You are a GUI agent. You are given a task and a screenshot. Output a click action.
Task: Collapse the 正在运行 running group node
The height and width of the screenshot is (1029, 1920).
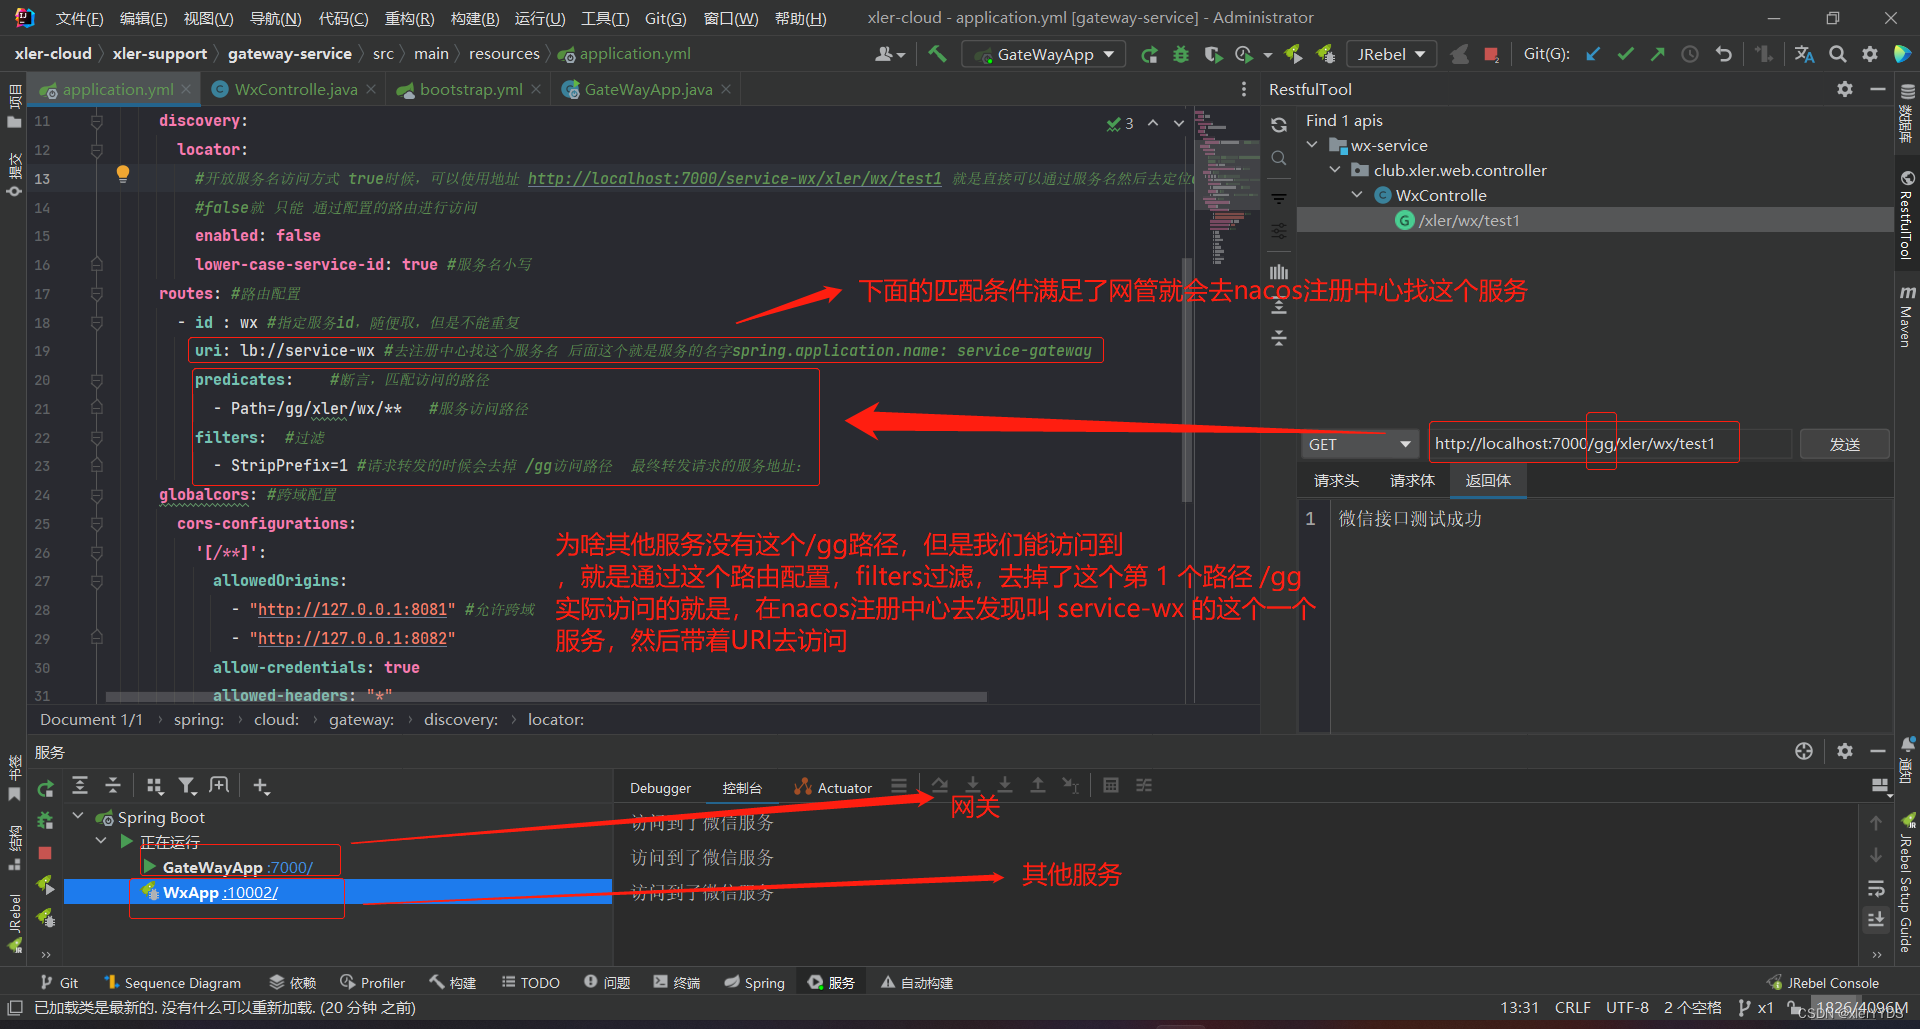click(x=101, y=841)
